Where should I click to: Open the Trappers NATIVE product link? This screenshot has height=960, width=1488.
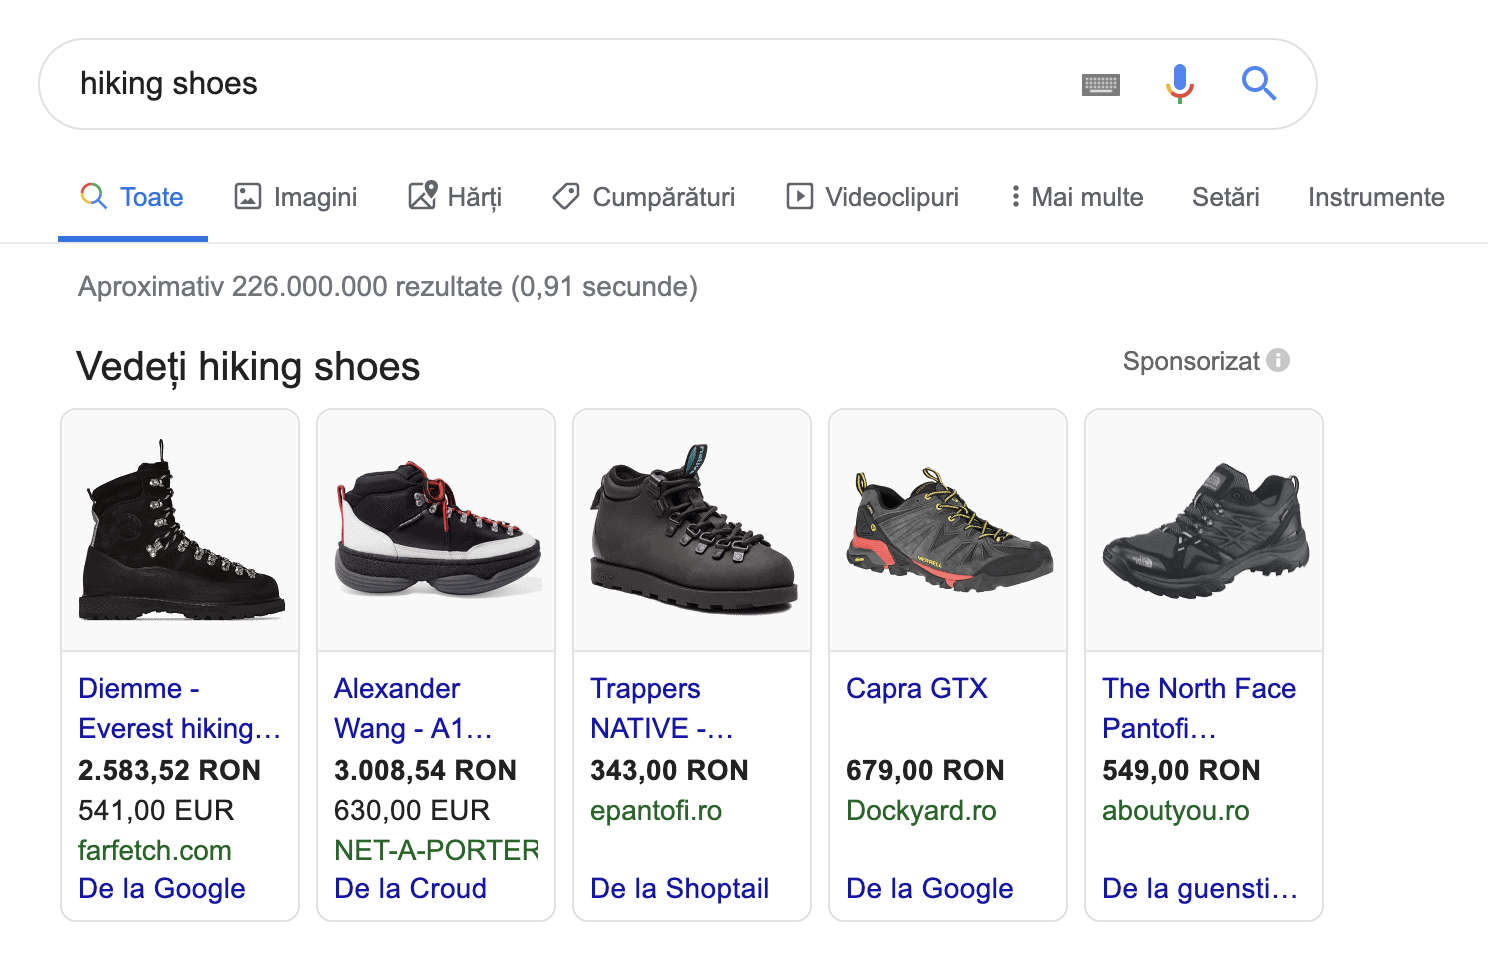click(662, 708)
